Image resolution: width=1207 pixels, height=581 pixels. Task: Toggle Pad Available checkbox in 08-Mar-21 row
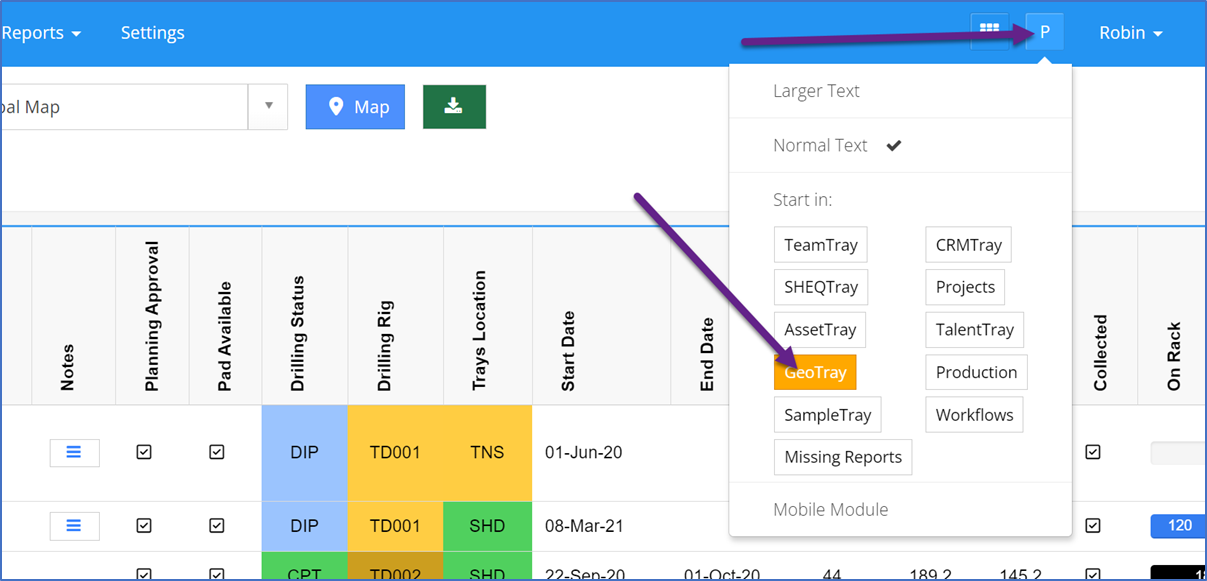[217, 526]
